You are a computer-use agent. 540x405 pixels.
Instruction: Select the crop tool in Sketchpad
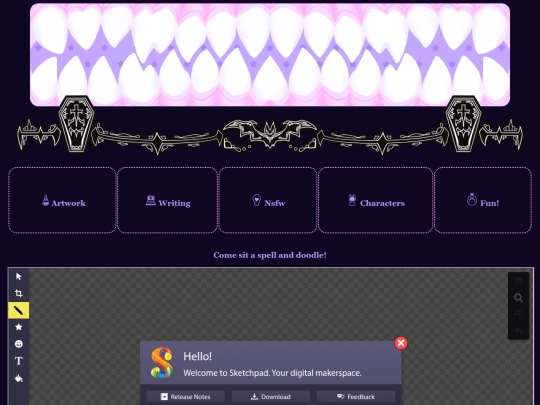tap(19, 293)
